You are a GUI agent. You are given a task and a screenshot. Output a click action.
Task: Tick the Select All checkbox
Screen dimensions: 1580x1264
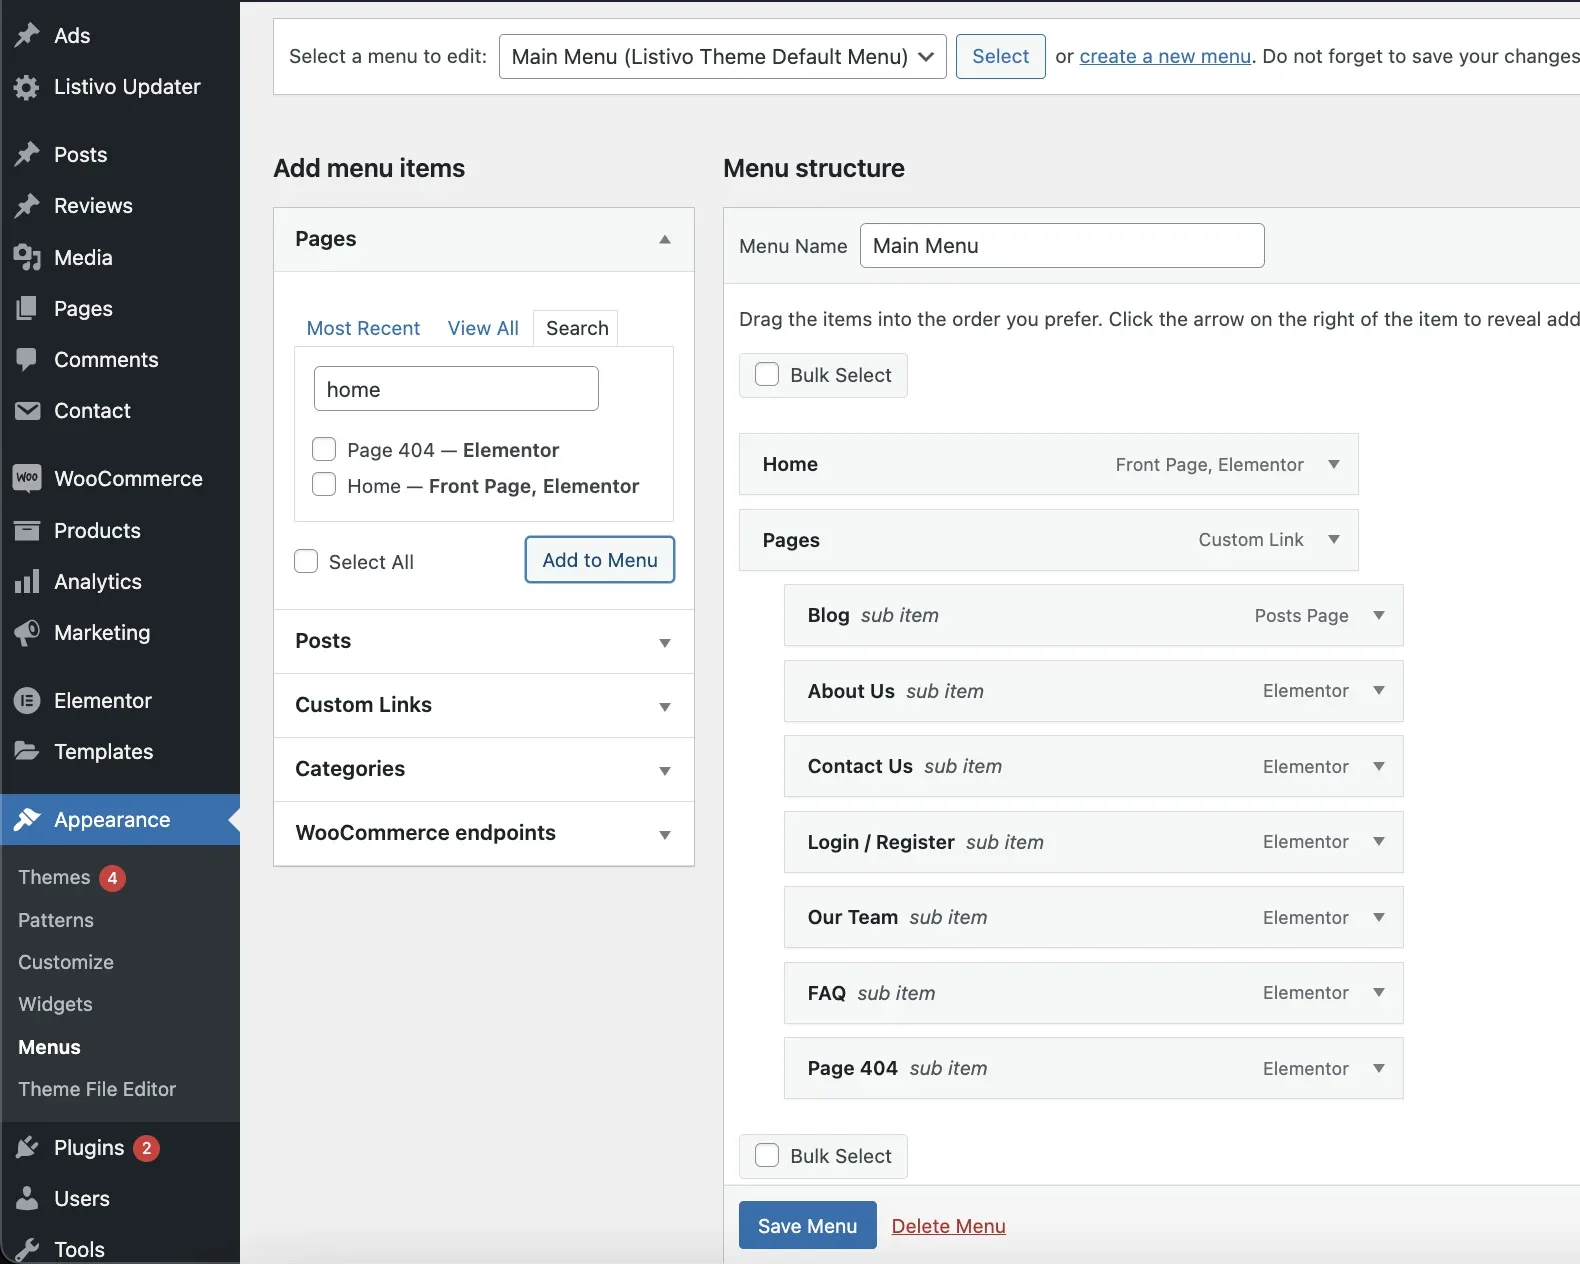pos(306,561)
